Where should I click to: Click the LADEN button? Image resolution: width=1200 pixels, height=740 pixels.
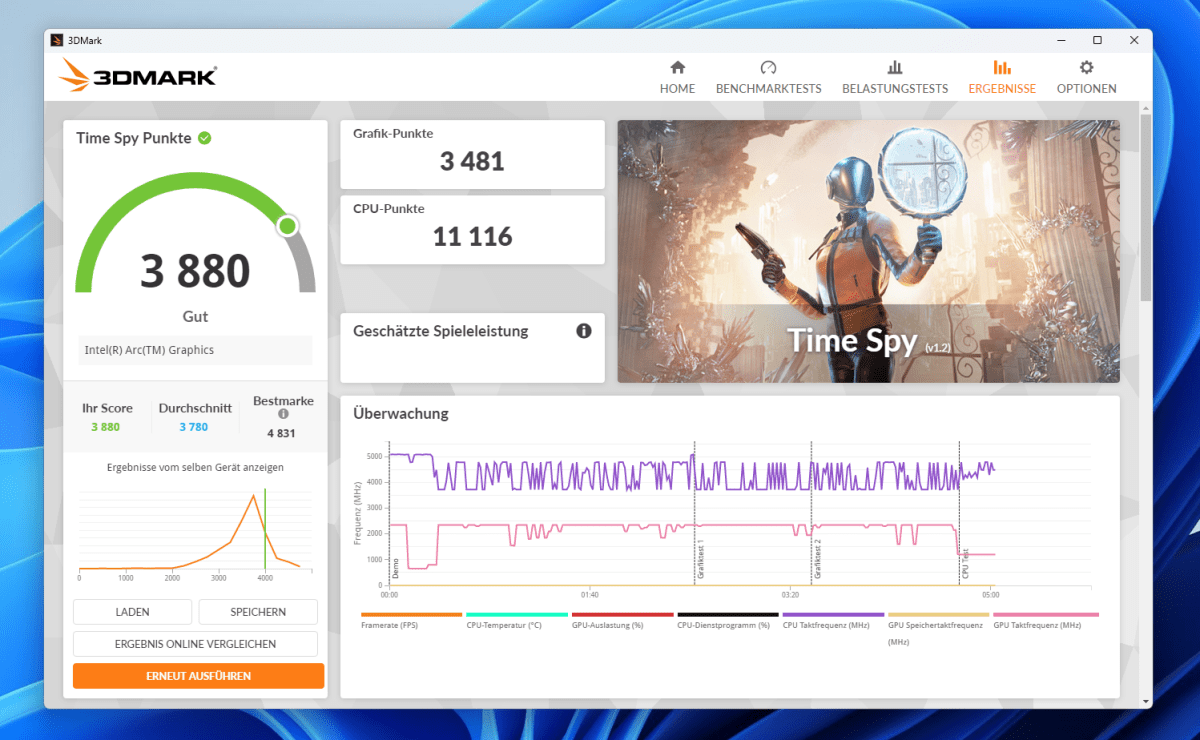pyautogui.click(x=132, y=612)
